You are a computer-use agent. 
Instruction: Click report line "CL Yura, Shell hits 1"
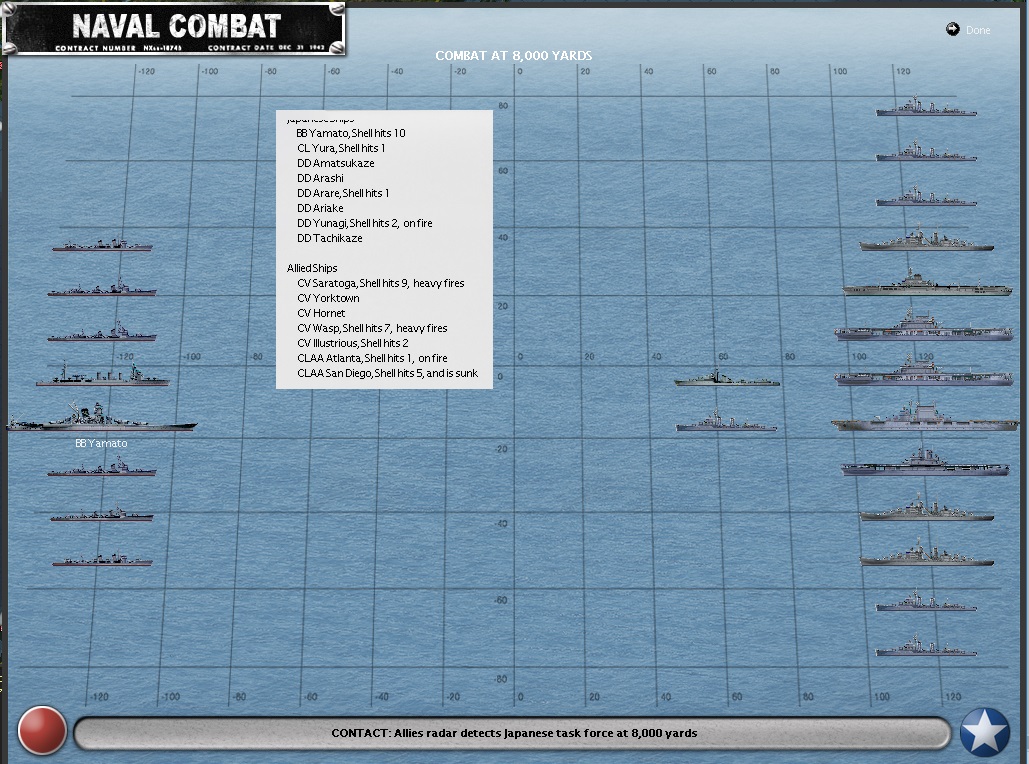pos(341,148)
